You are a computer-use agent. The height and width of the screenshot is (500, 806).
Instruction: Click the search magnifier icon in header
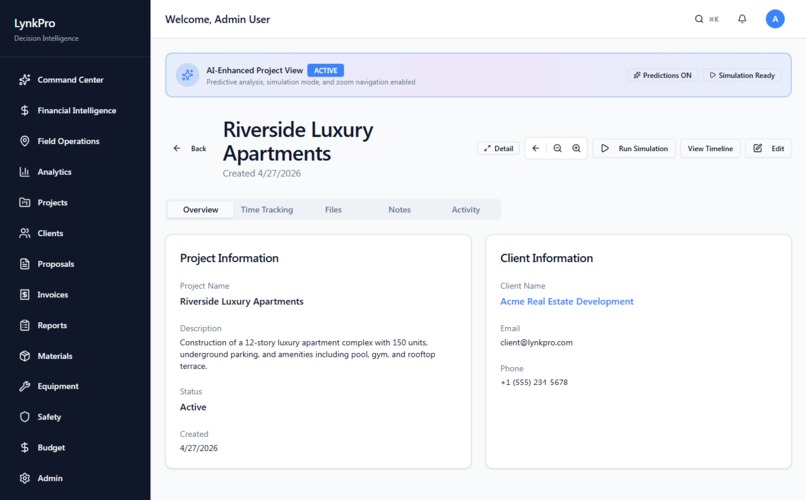(x=699, y=19)
